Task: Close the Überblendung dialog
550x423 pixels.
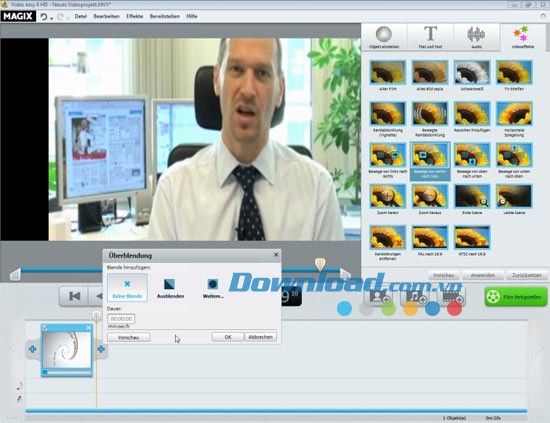Action: point(276,255)
